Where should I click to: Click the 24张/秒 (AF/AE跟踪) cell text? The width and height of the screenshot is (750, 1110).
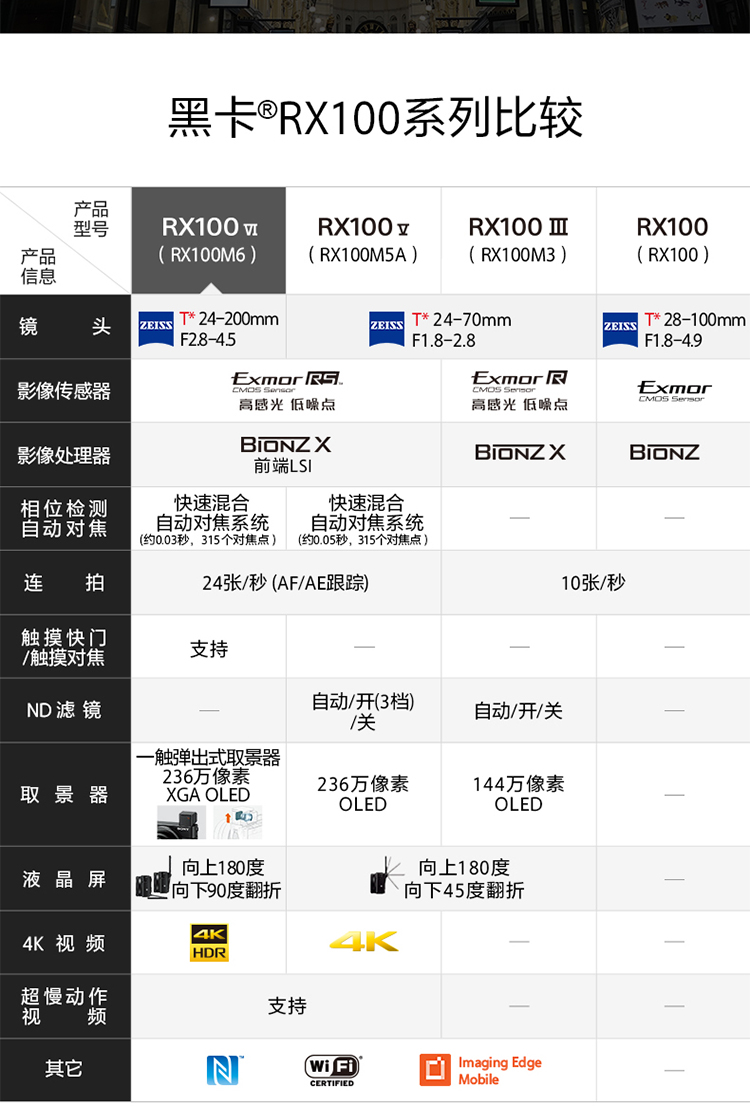[x=286, y=583]
